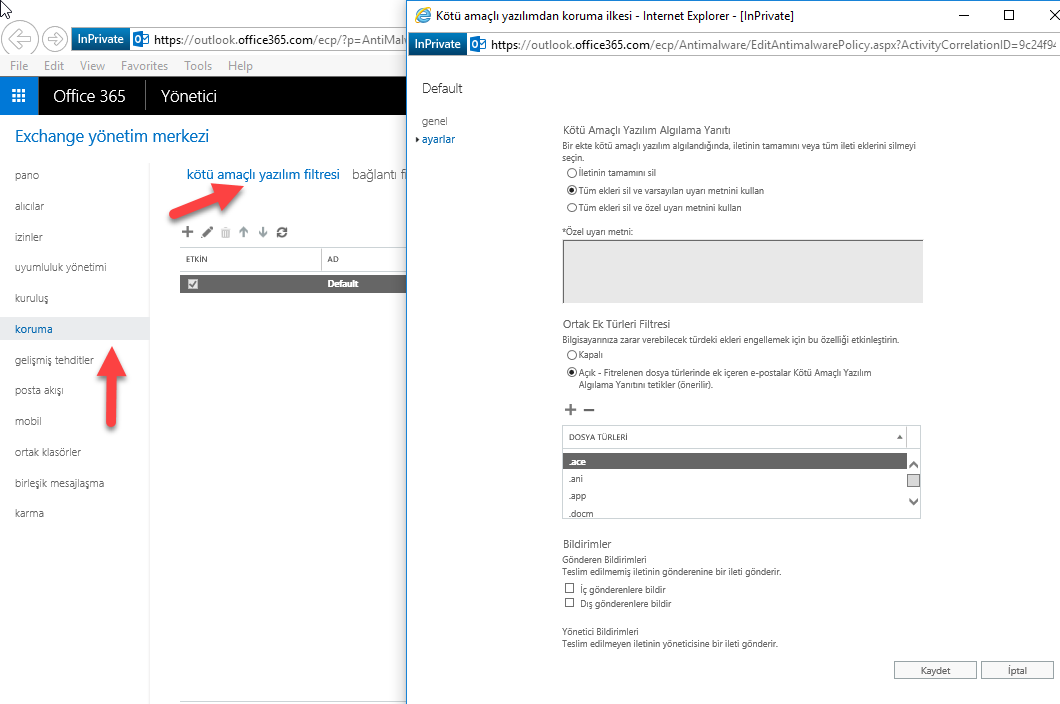Open the View menu
The width and height of the screenshot is (1060, 704).
(93, 66)
